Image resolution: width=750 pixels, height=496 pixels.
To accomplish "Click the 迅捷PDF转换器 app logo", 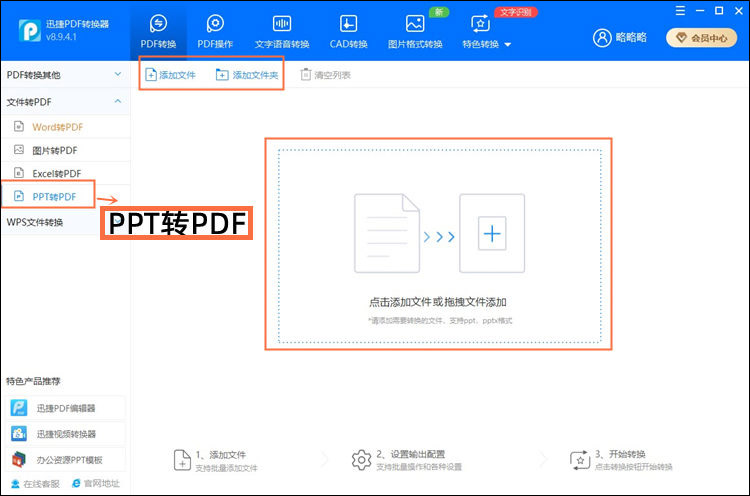I will click(x=30, y=31).
